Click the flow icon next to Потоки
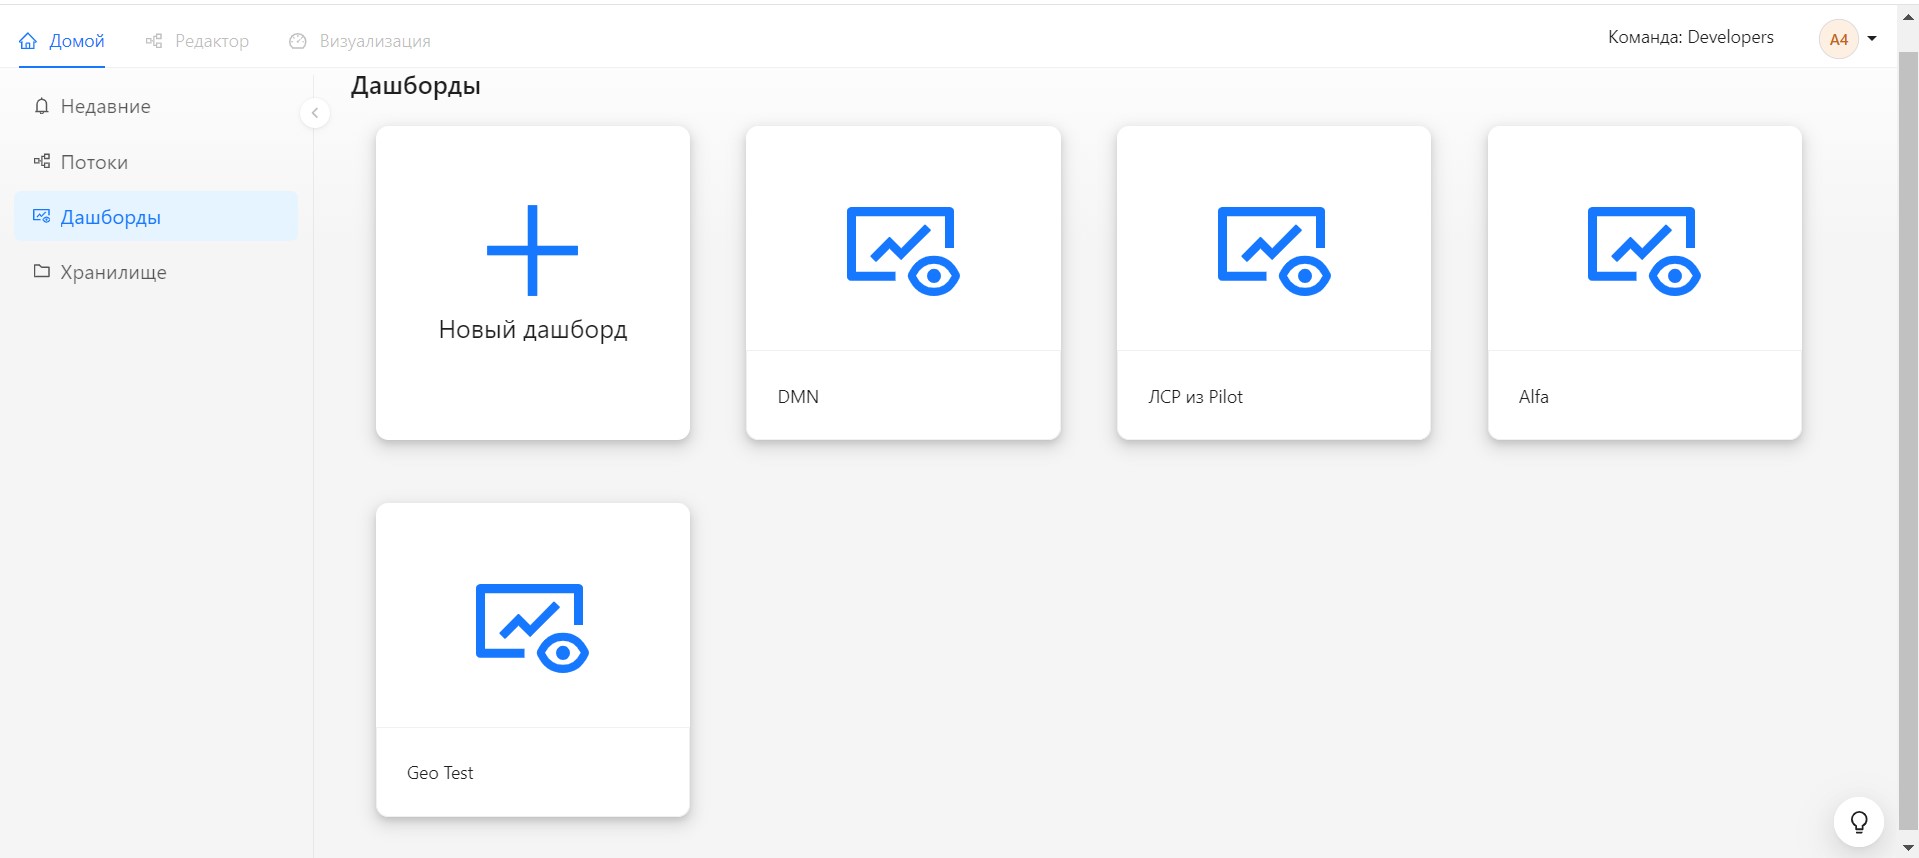Viewport: 1919px width, 858px height. (41, 161)
